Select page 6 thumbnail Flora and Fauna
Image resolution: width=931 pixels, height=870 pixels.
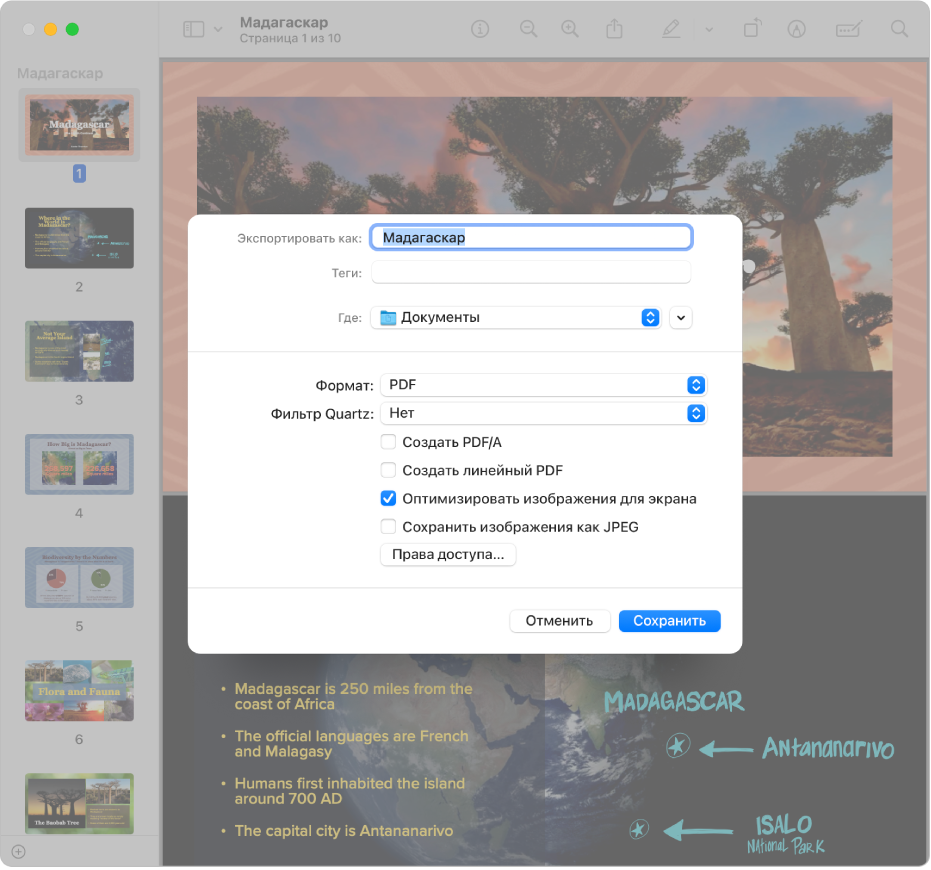click(x=80, y=691)
